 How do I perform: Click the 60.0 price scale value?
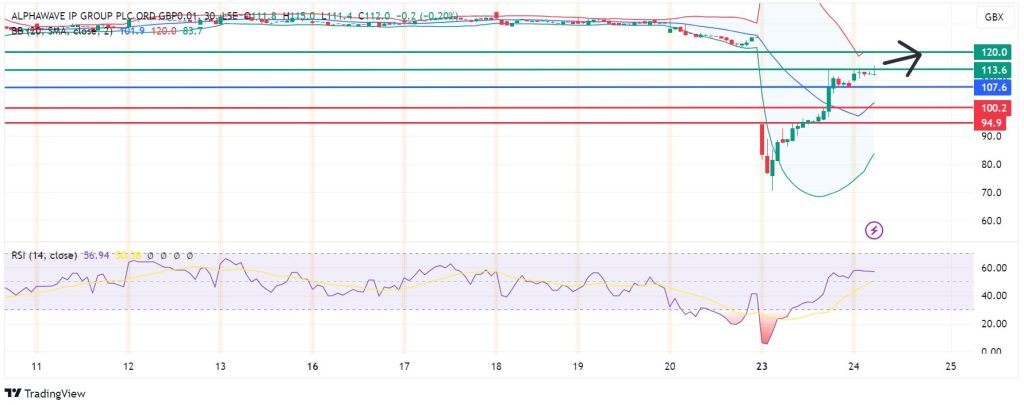click(x=990, y=221)
